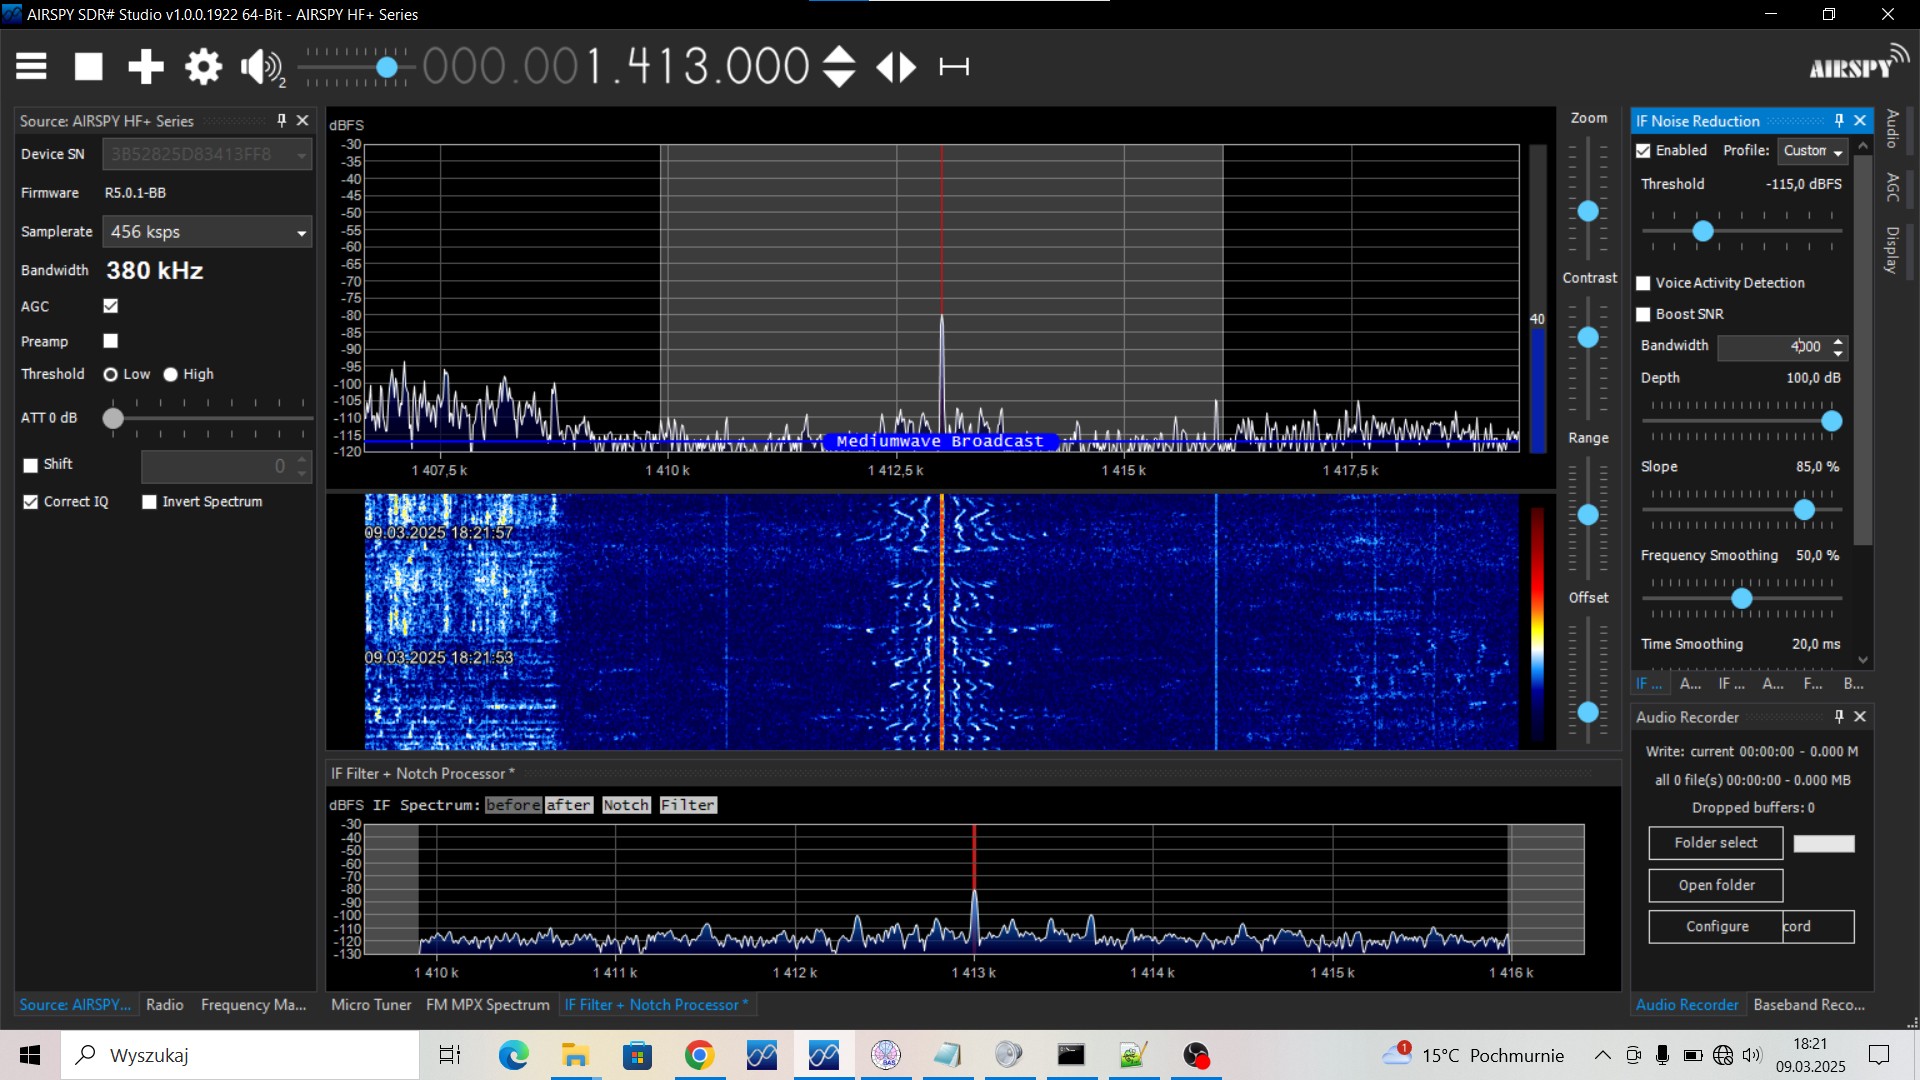The width and height of the screenshot is (1920, 1080).
Task: Switch to the Radio tab
Action: click(x=165, y=1005)
